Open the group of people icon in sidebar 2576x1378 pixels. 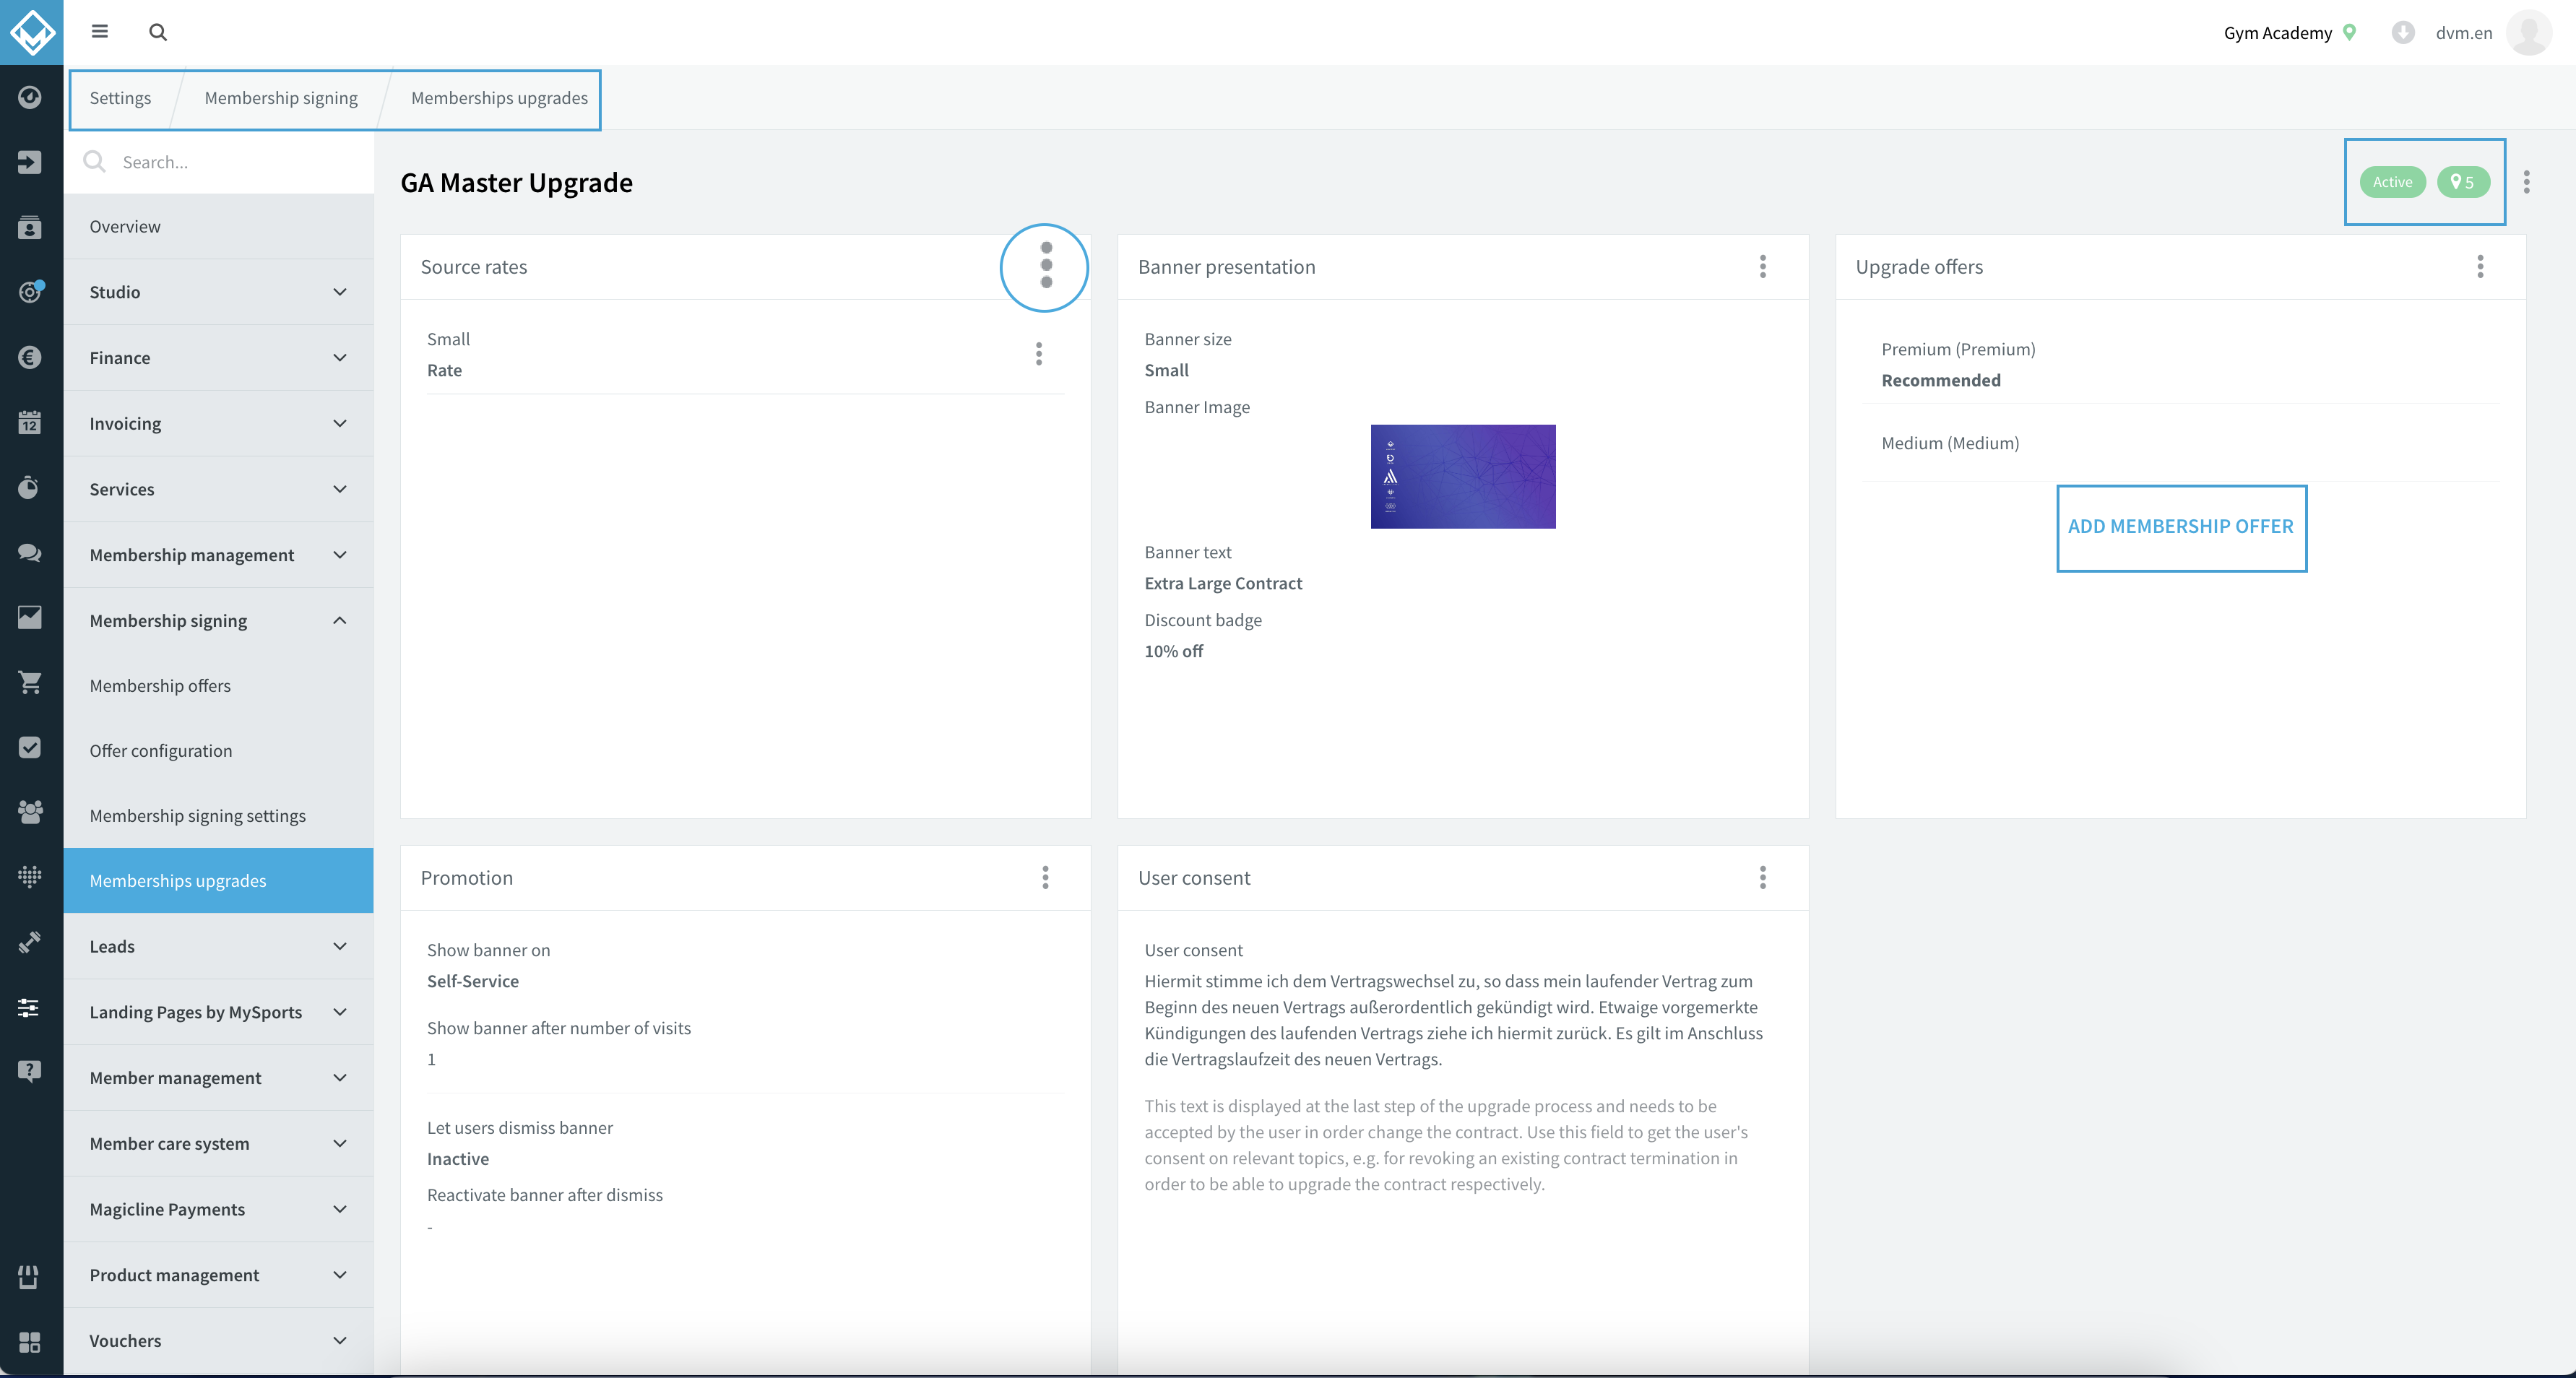click(30, 812)
